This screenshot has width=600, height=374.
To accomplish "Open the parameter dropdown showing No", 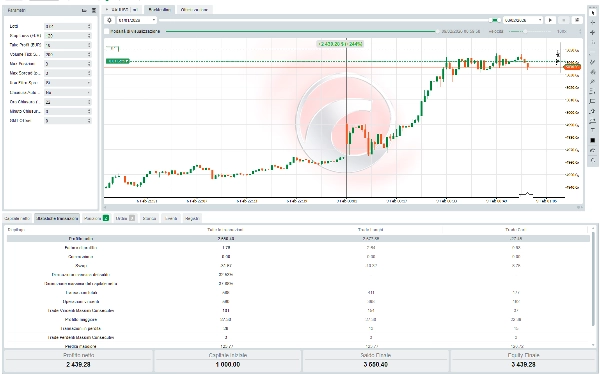I will [68, 92].
